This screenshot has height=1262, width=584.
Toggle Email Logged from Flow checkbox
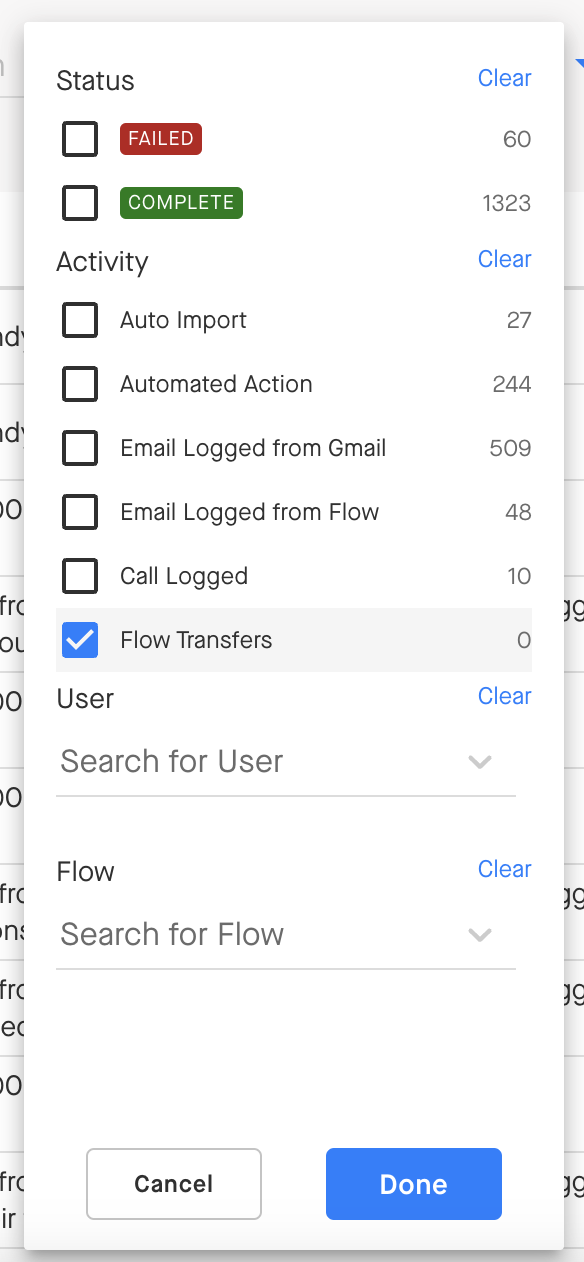(x=80, y=512)
